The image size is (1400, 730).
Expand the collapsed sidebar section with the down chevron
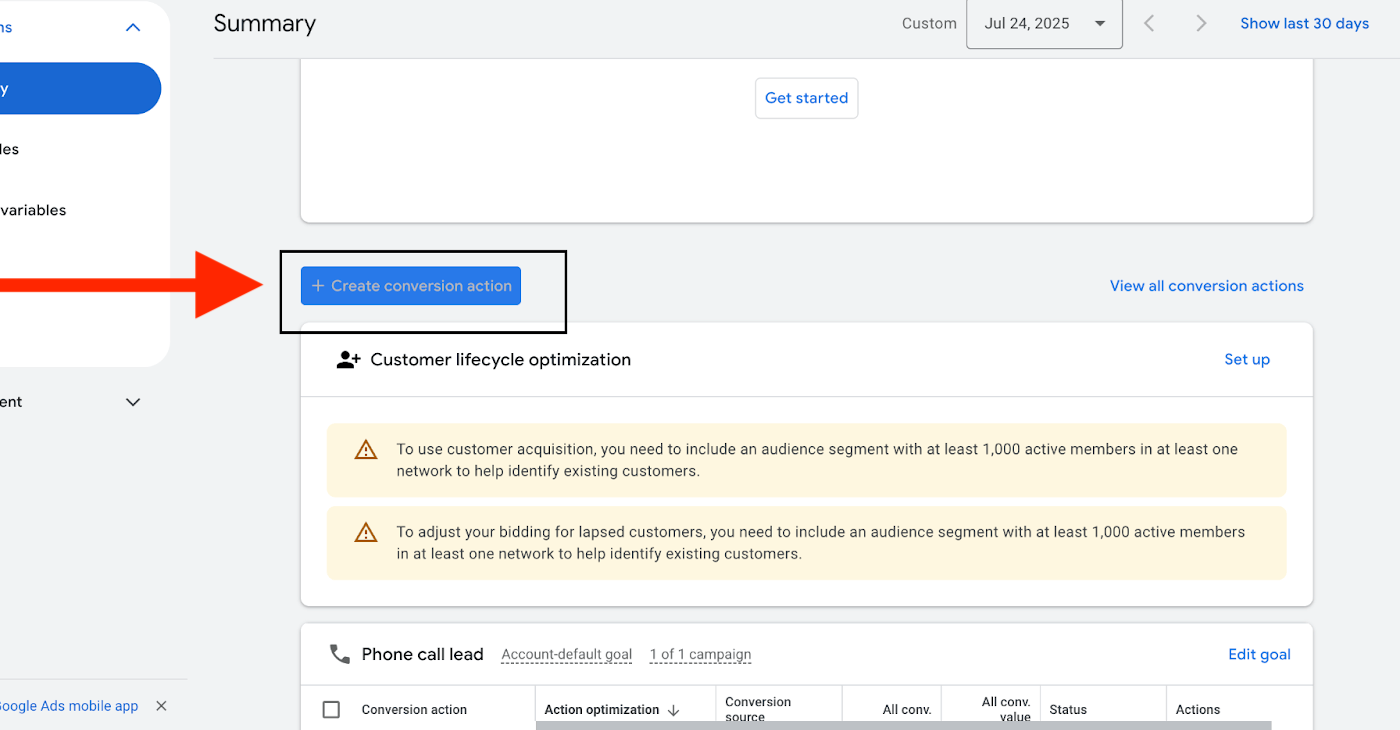133,401
